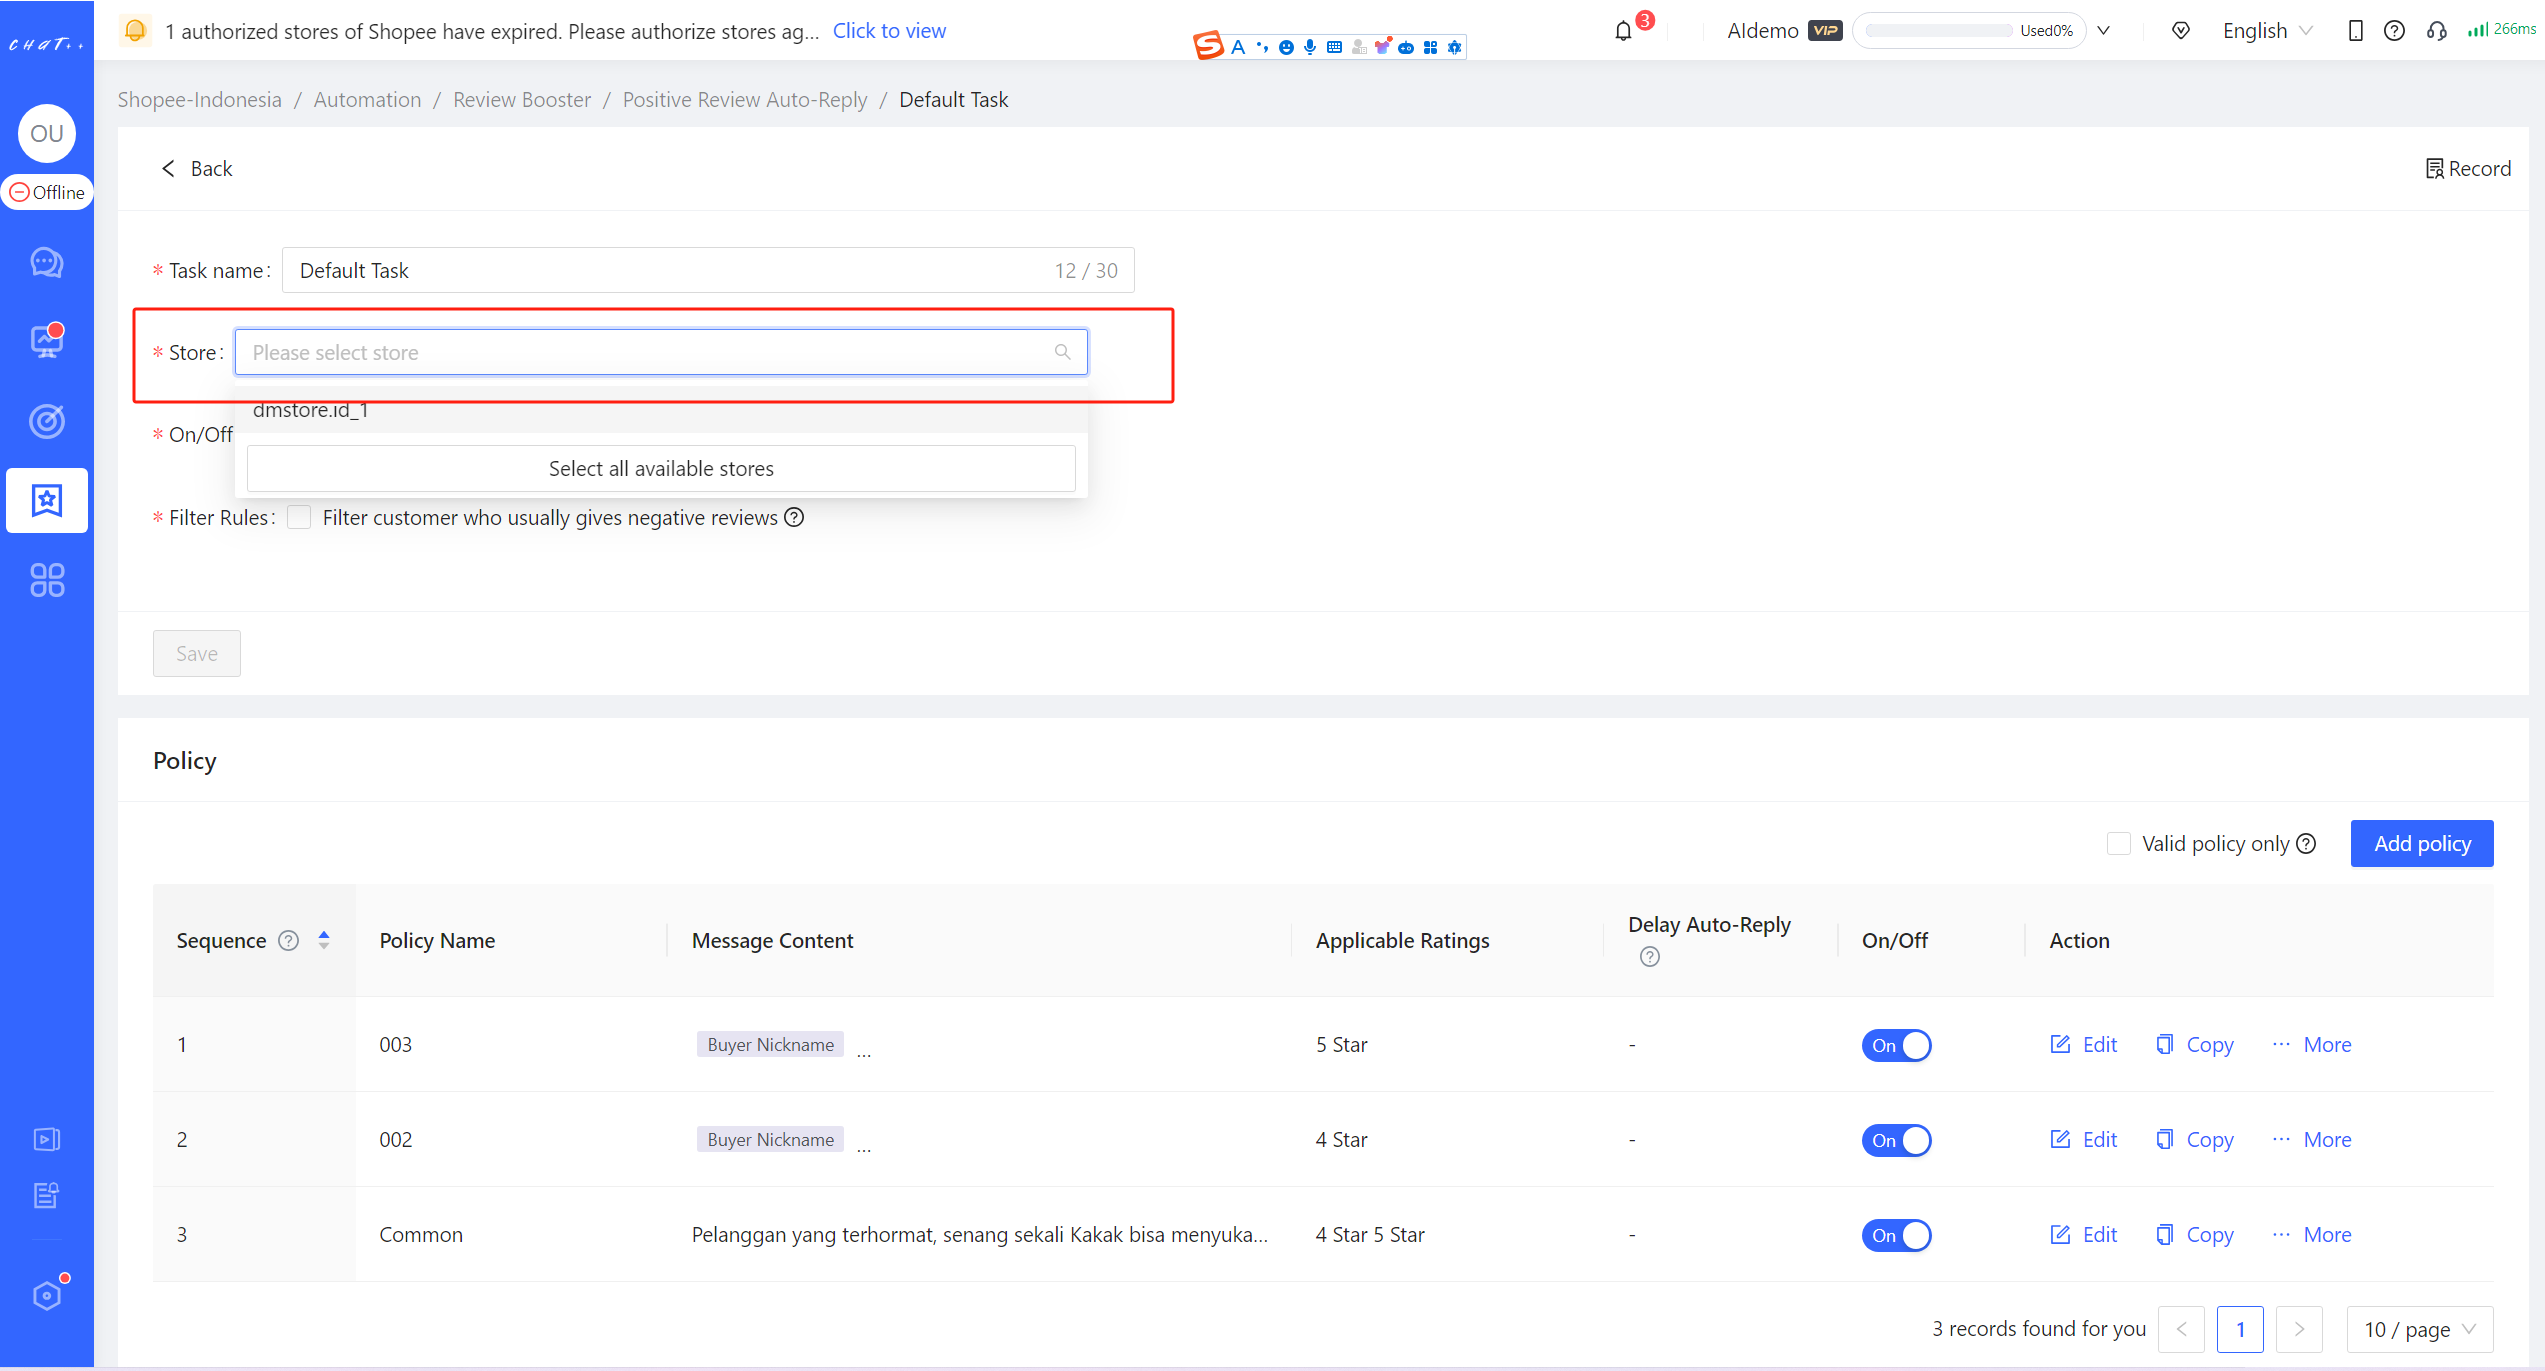Check Filter customer who usually gives negative reviews
The height and width of the screenshot is (1371, 2545).
[x=299, y=517]
